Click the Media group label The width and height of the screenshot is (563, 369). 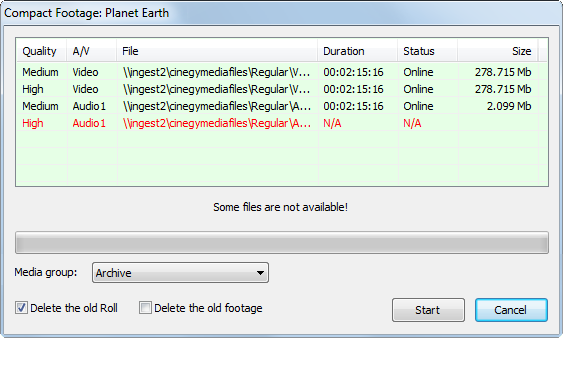coord(46,272)
